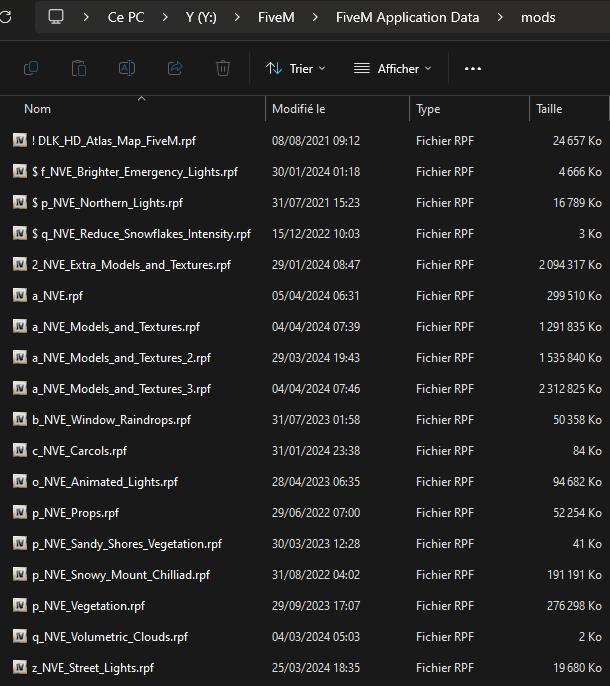Viewport: 610px width, 686px height.
Task: Navigate to Ce PC in breadcrumb
Action: click(x=126, y=18)
